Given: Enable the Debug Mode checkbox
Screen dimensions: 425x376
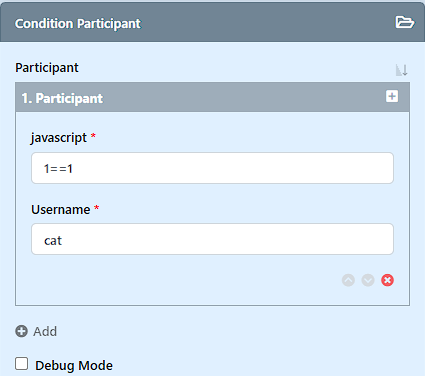Looking at the screenshot, I should tap(21, 364).
